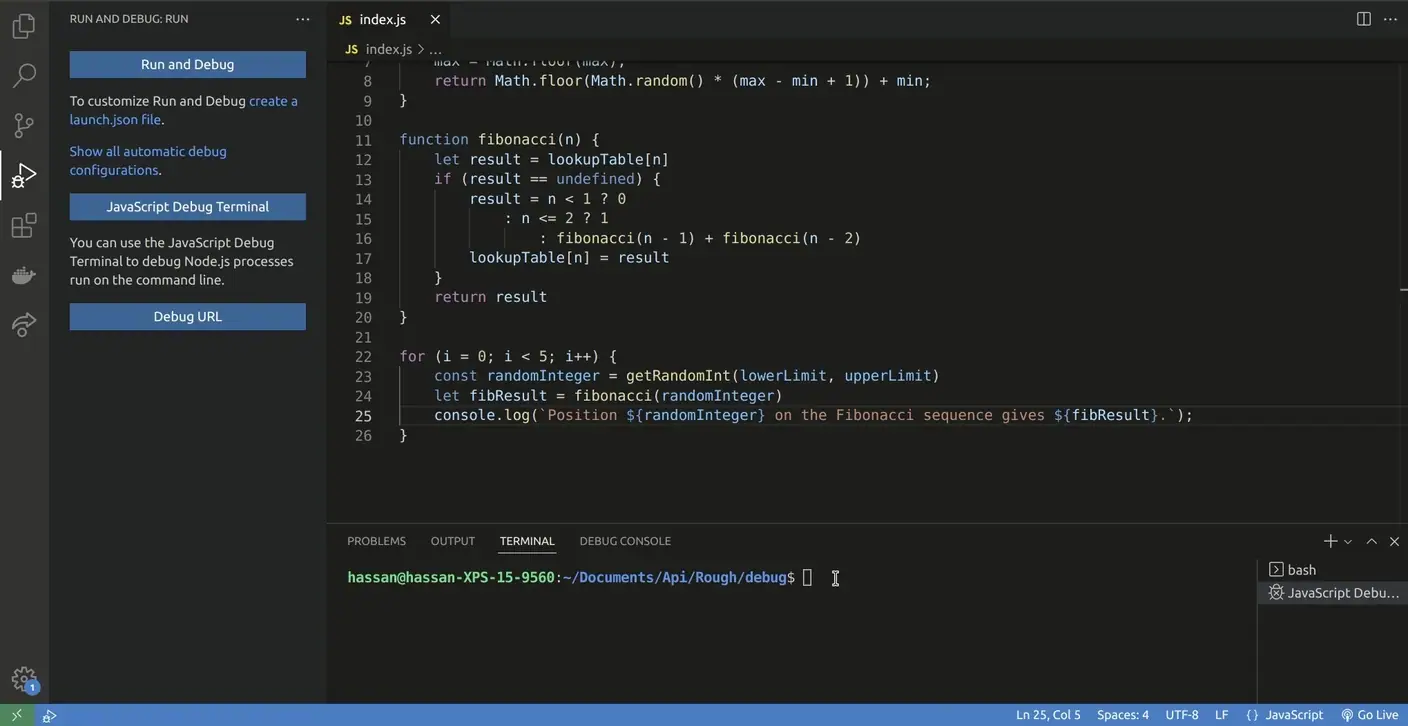Switch to the OUTPUT tab

click(453, 541)
